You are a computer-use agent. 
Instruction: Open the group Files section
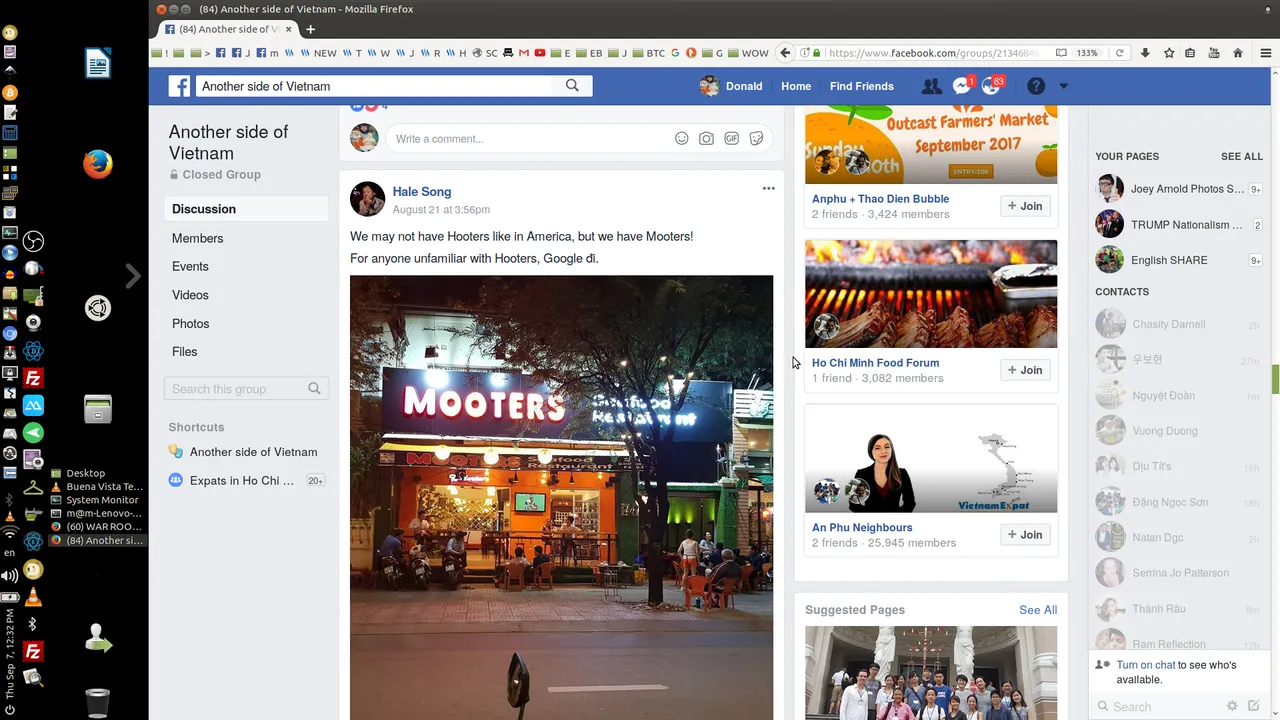coord(184,351)
